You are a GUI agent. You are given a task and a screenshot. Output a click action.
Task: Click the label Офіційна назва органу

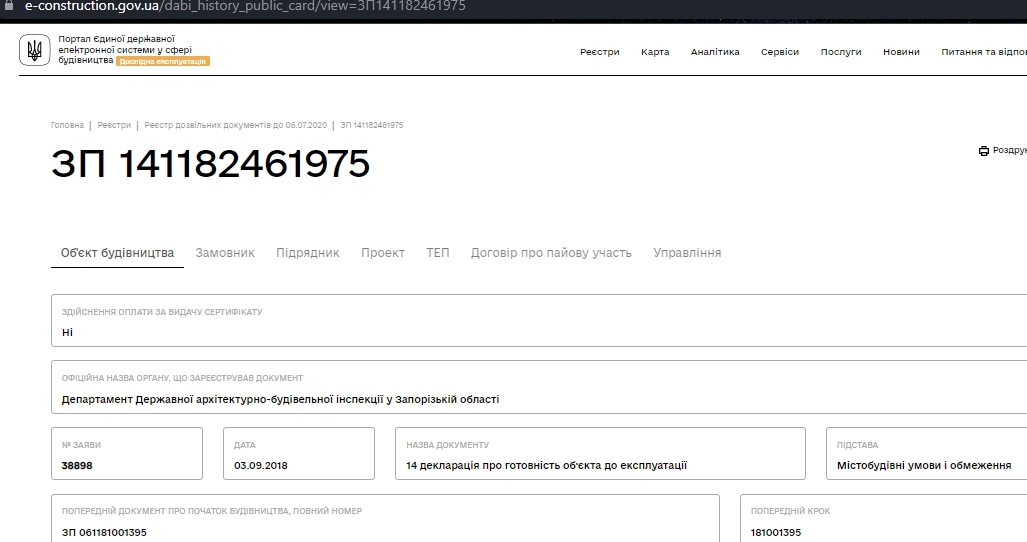[x=182, y=378]
